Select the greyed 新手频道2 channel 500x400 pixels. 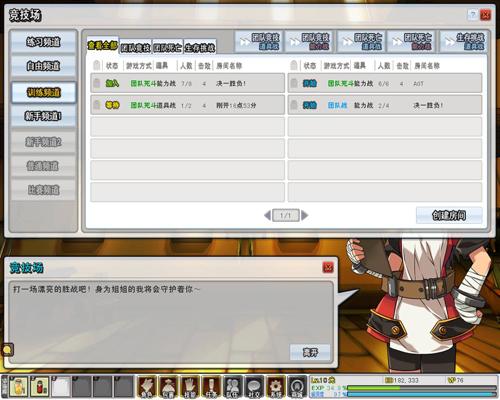point(43,142)
